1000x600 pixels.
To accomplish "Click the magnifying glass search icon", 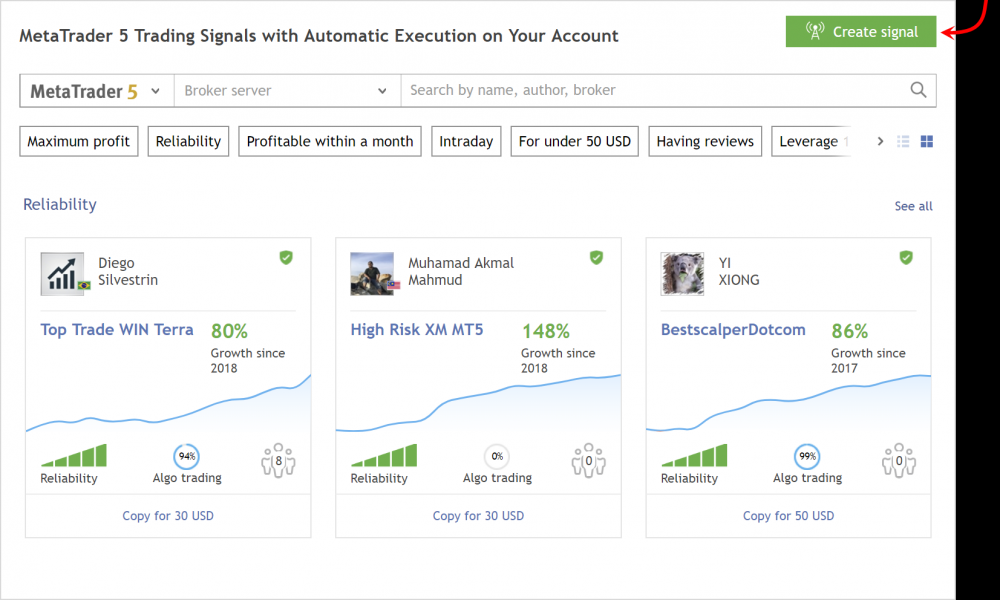I will coord(918,90).
